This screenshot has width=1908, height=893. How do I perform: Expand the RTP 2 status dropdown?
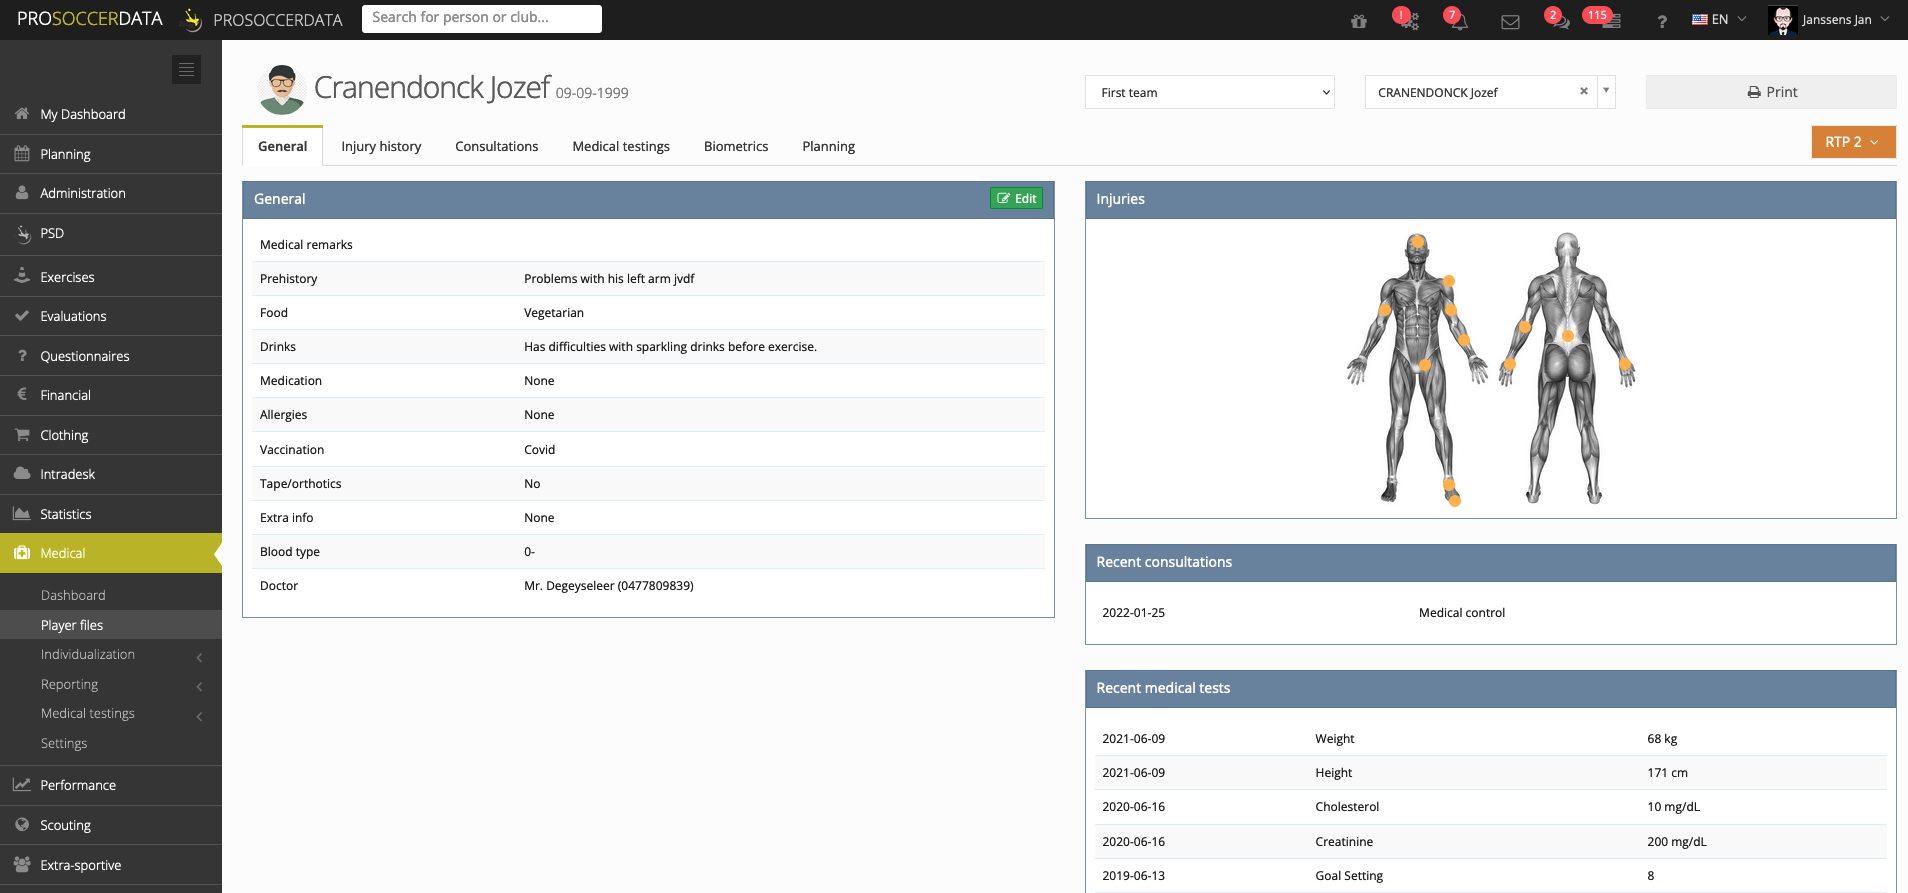coord(1853,142)
